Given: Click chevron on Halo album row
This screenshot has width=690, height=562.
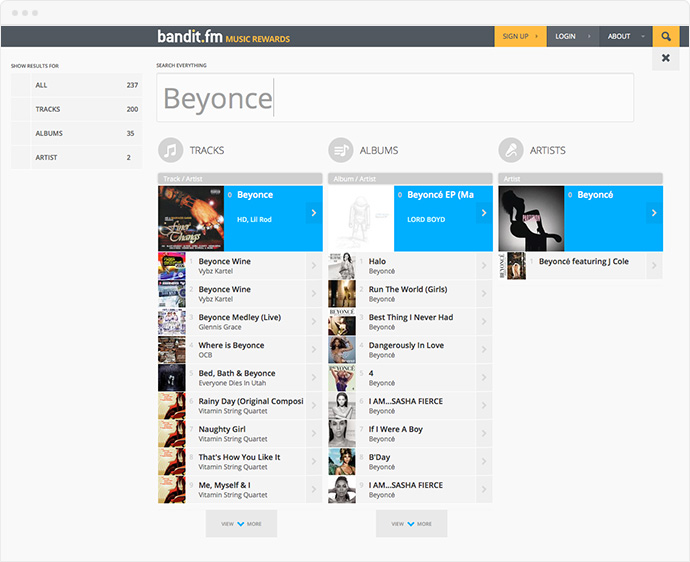Looking at the screenshot, I should pyautogui.click(x=484, y=266).
